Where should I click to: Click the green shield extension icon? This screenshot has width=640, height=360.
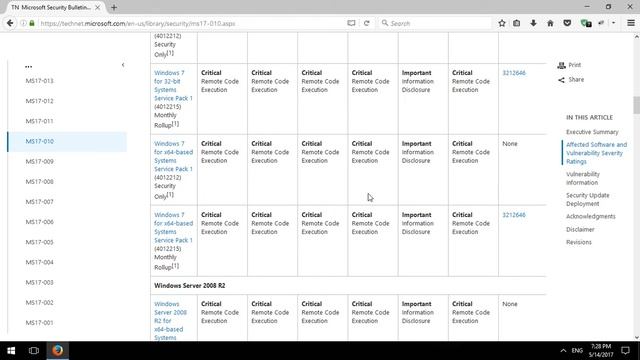pos(586,23)
